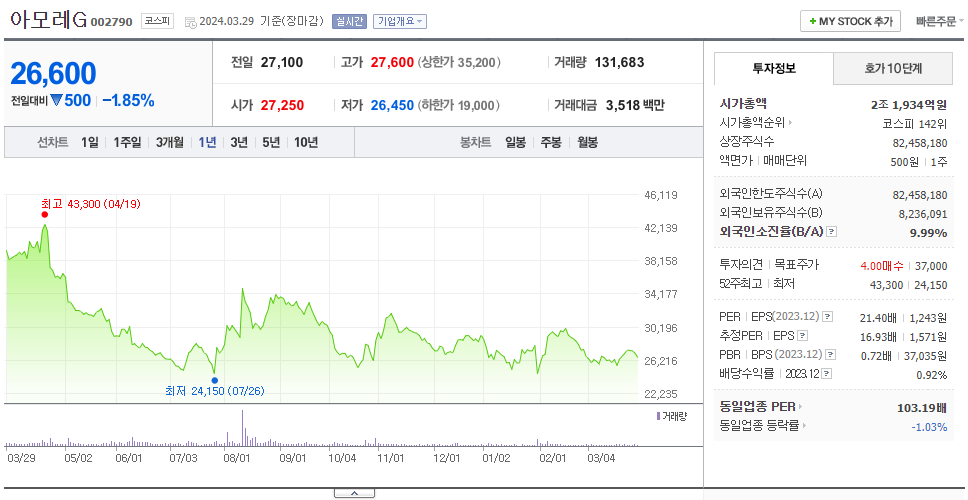Select the 1일 line chart period
The height and width of the screenshot is (500, 968).
click(x=90, y=143)
